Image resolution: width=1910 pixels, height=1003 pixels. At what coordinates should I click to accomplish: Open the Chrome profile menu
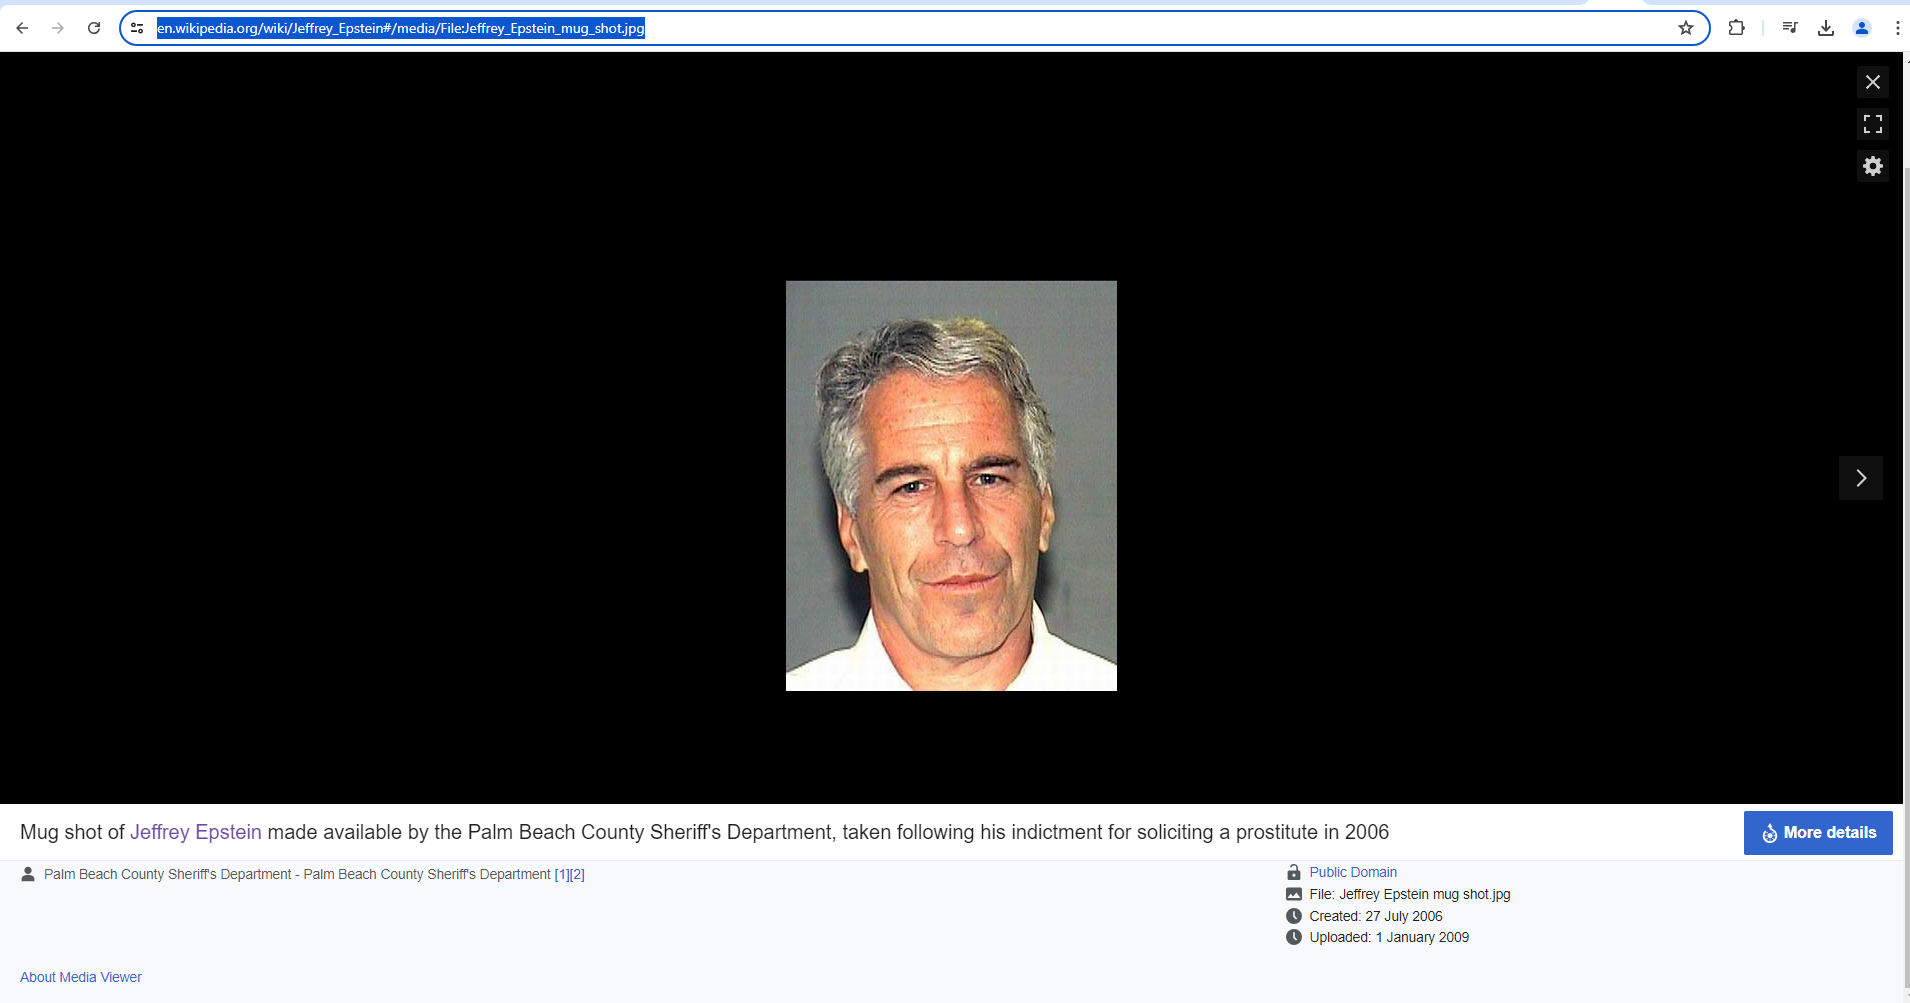[1861, 28]
